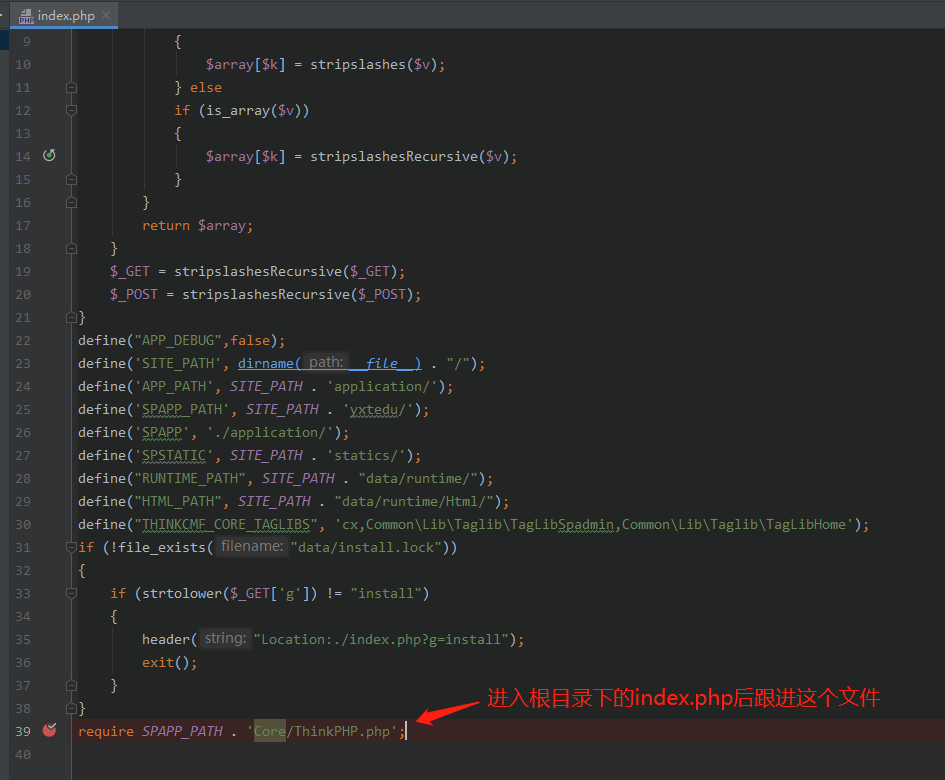
Task: Click 'yxtedu/' string on line 25
Action: point(378,410)
